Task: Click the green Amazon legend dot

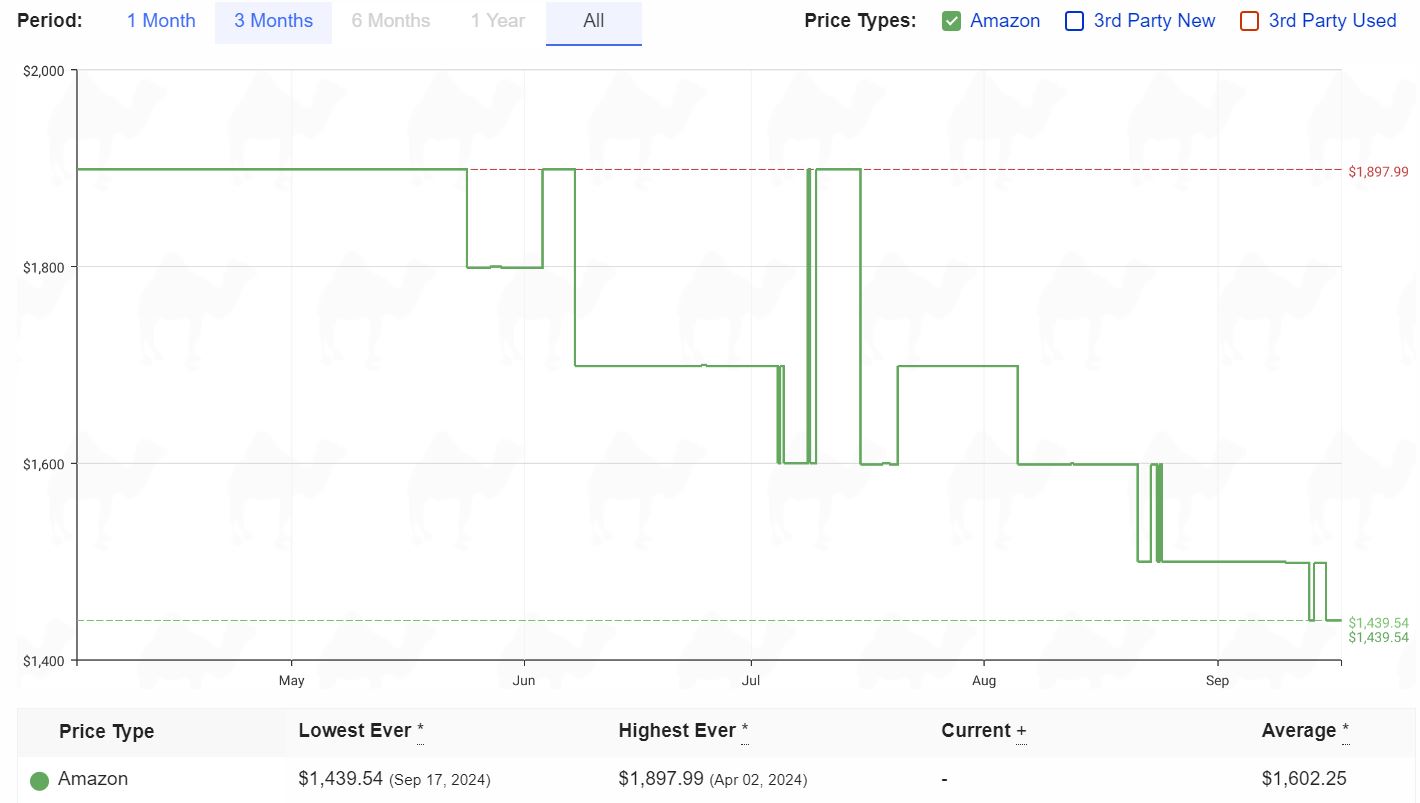Action: coord(40,781)
